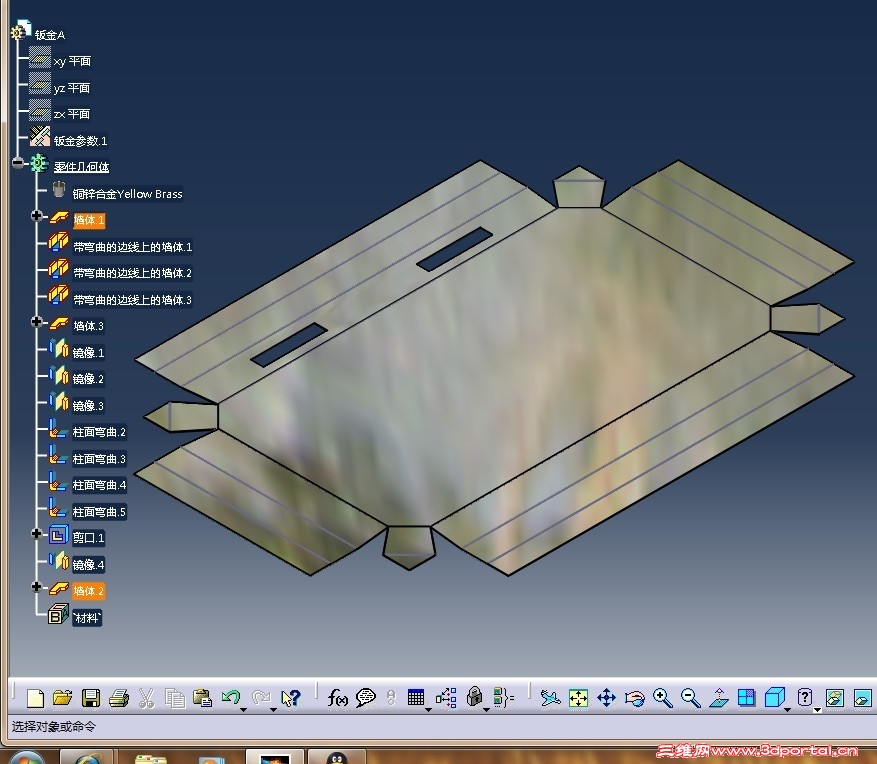Activate the What's This help cursor icon
Screen dimensions: 877x764
[x=291, y=698]
